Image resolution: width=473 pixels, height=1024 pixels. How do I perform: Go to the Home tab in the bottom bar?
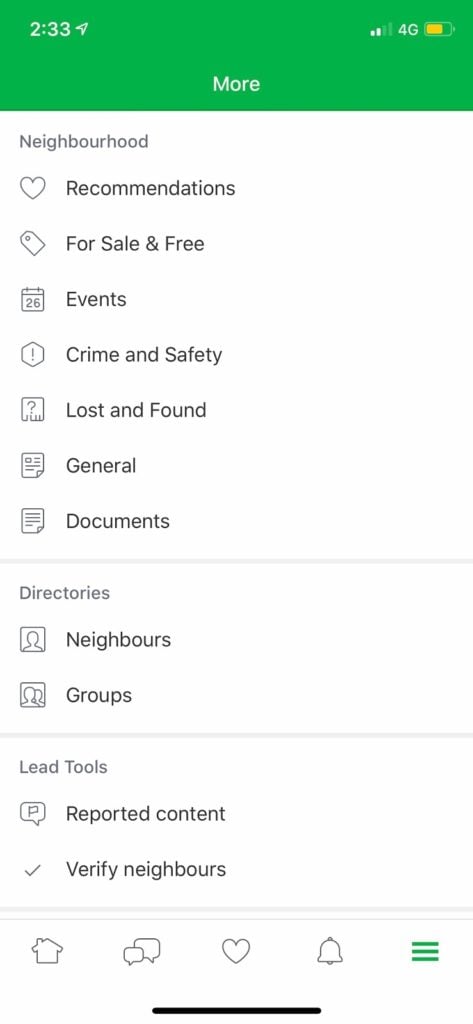[48, 952]
